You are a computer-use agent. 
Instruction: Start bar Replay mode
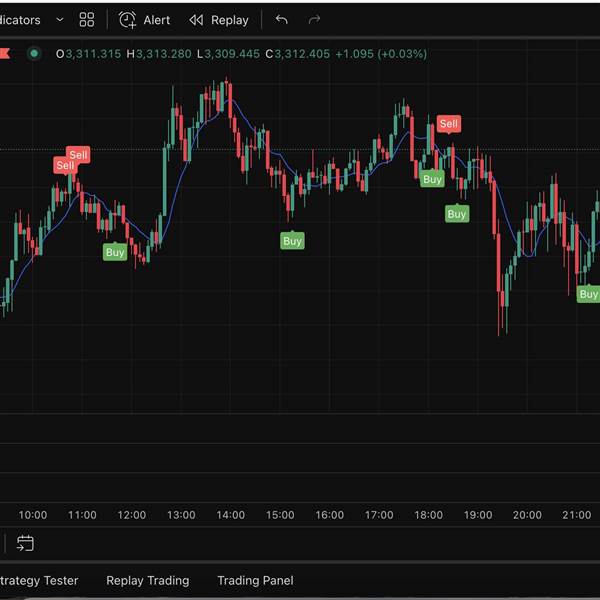click(x=219, y=20)
